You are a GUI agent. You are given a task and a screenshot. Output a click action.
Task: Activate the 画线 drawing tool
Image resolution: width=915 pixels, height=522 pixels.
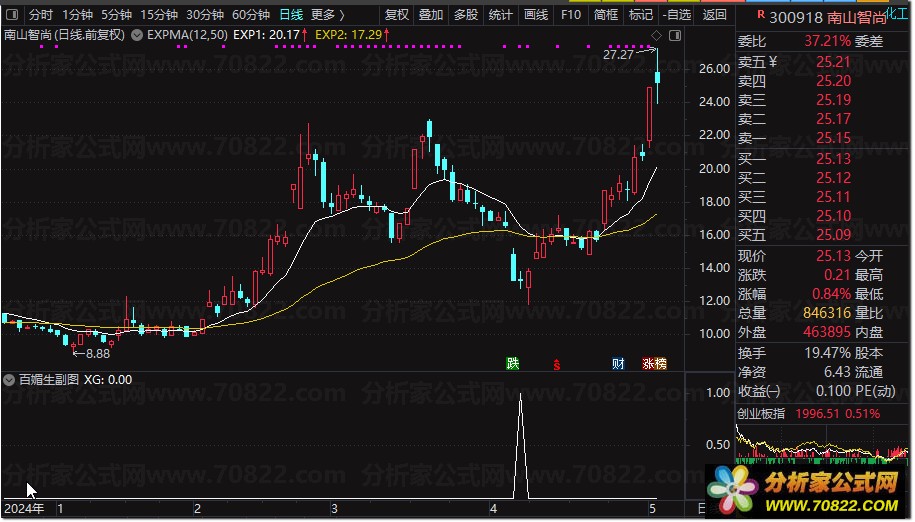(536, 15)
